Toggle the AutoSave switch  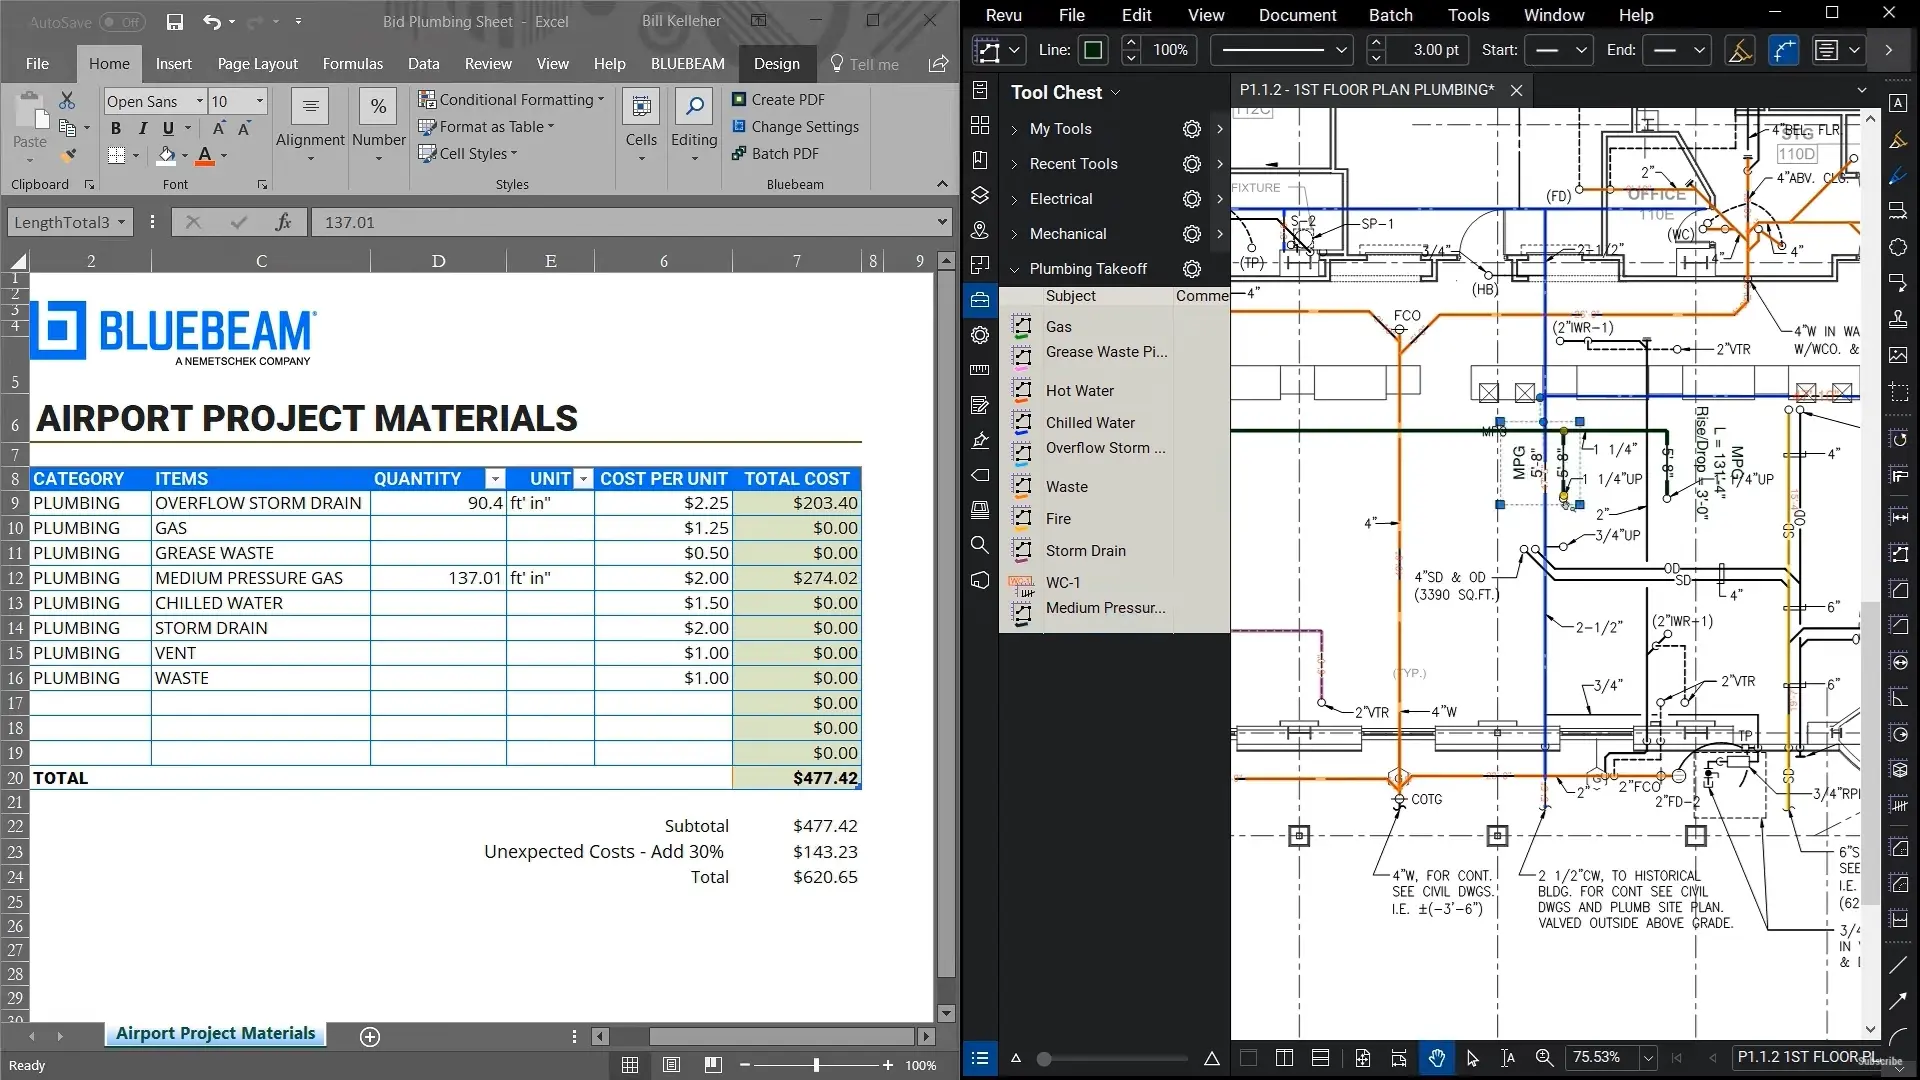123,22
